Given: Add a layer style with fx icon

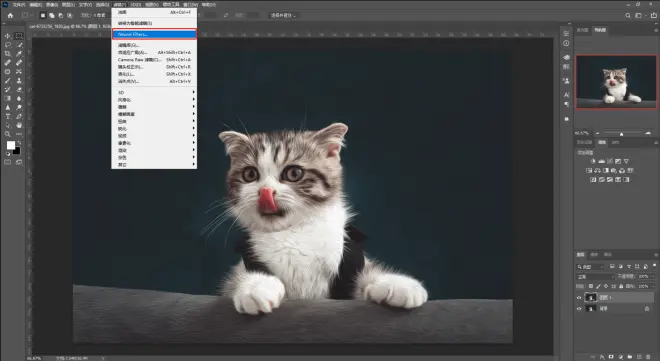Looking at the screenshot, I should click(602, 356).
